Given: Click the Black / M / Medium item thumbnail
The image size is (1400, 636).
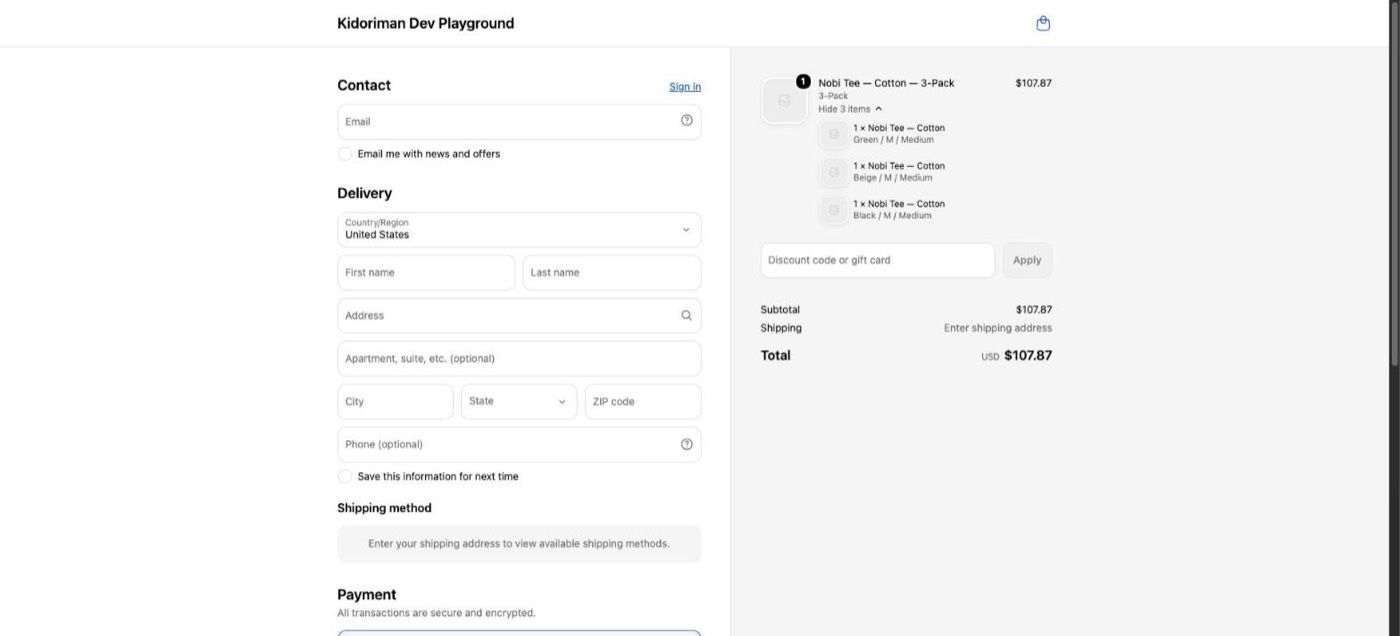Looking at the screenshot, I should pos(834,210).
